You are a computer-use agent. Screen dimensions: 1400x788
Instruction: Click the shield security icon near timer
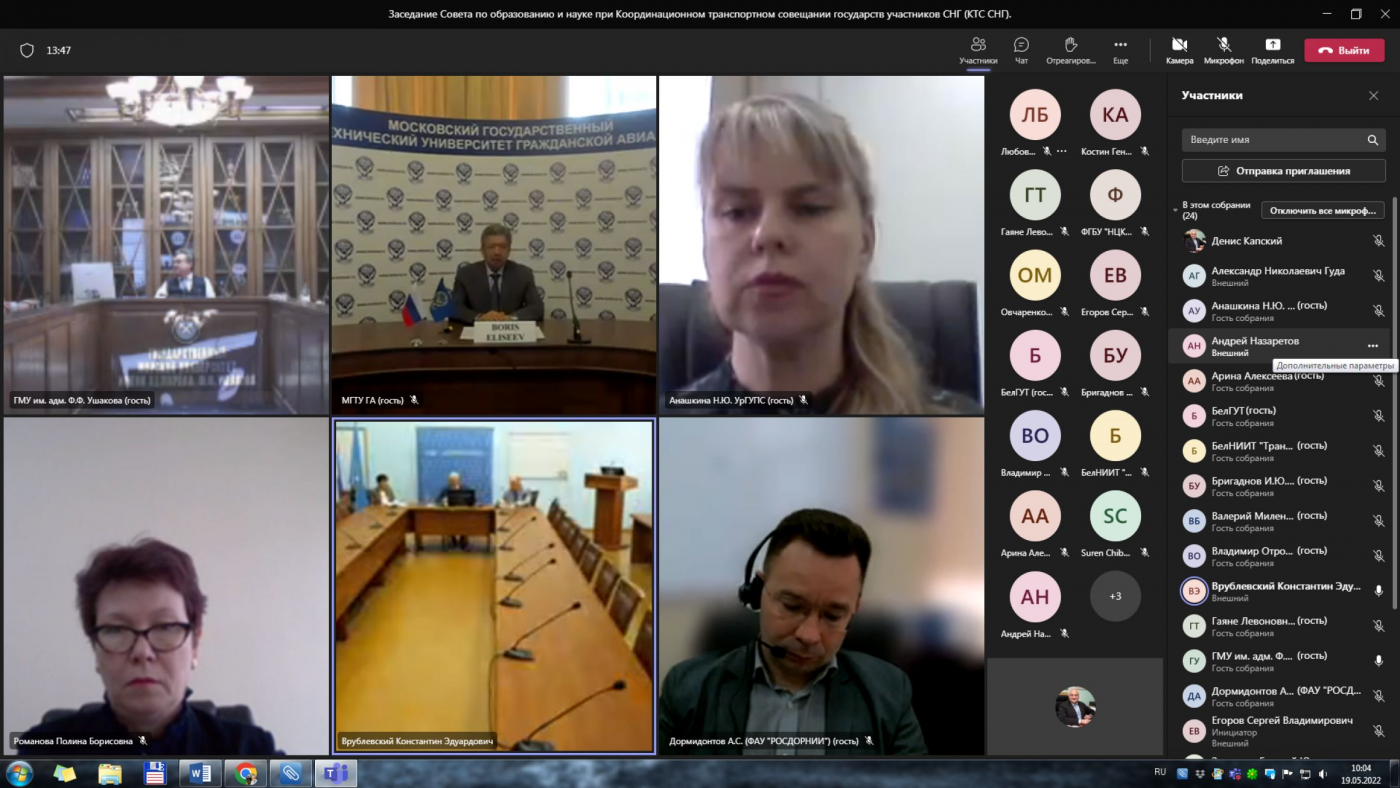(x=27, y=50)
